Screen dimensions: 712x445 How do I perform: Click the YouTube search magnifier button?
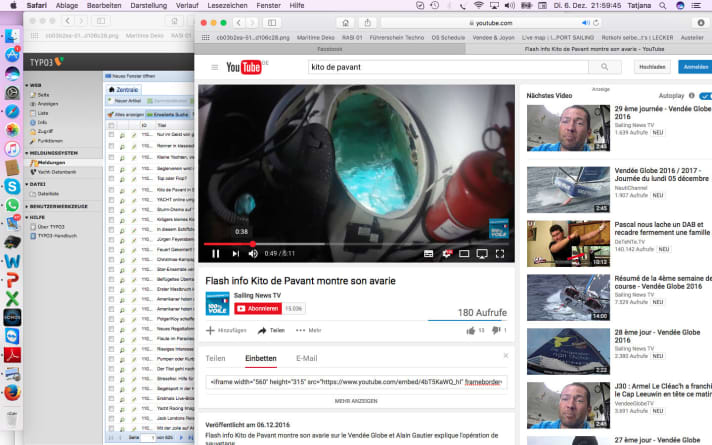[x=604, y=67]
